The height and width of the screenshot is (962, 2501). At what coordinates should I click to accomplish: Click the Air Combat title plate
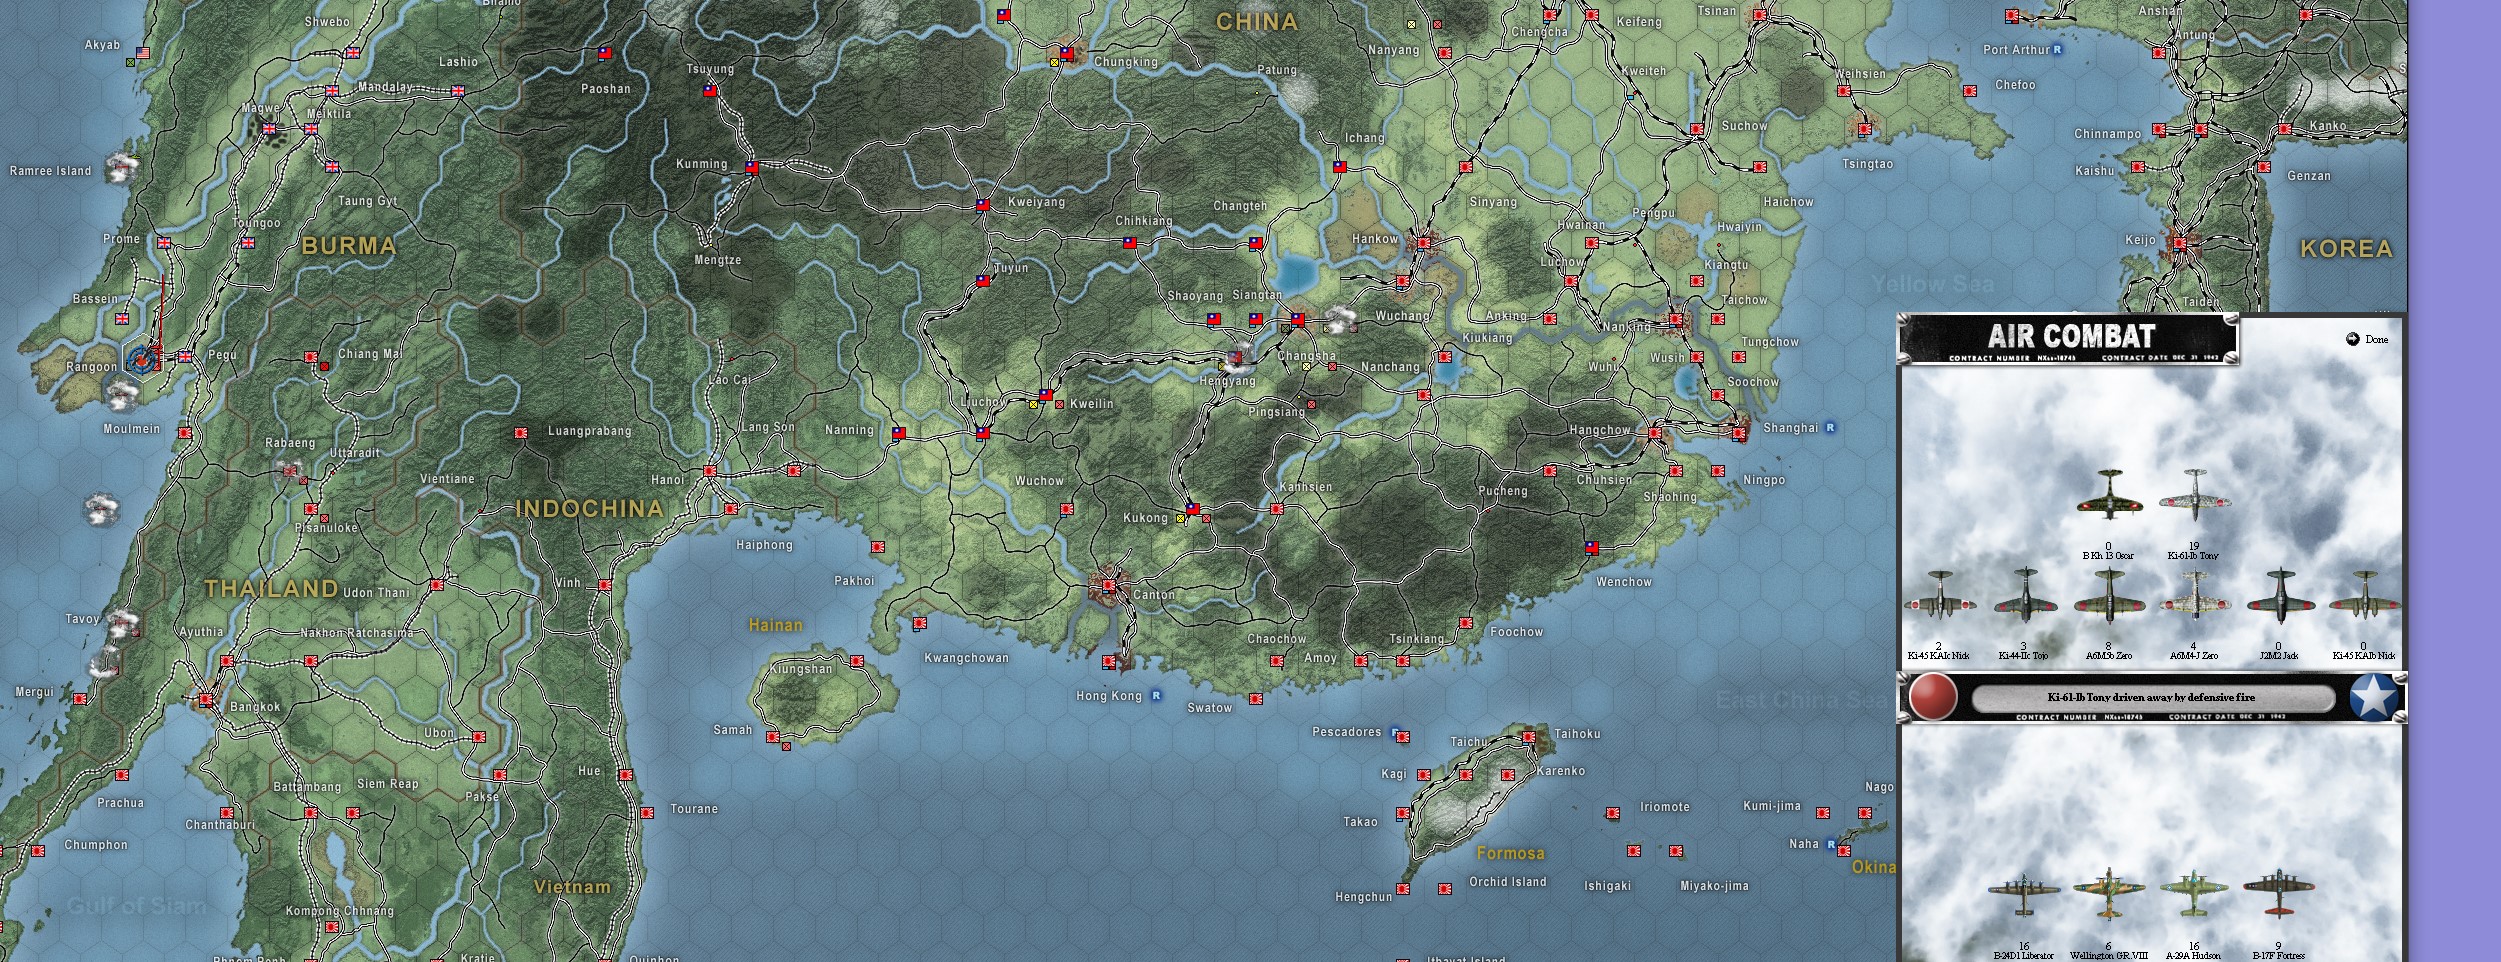[x=2069, y=339]
